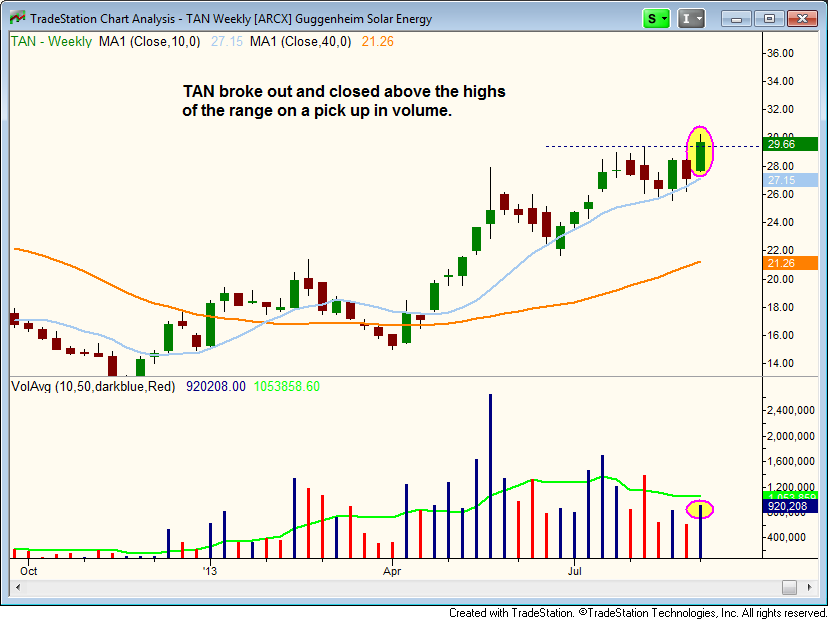Click the 36.00 price axis label
The height and width of the screenshot is (619, 828).
coord(780,53)
